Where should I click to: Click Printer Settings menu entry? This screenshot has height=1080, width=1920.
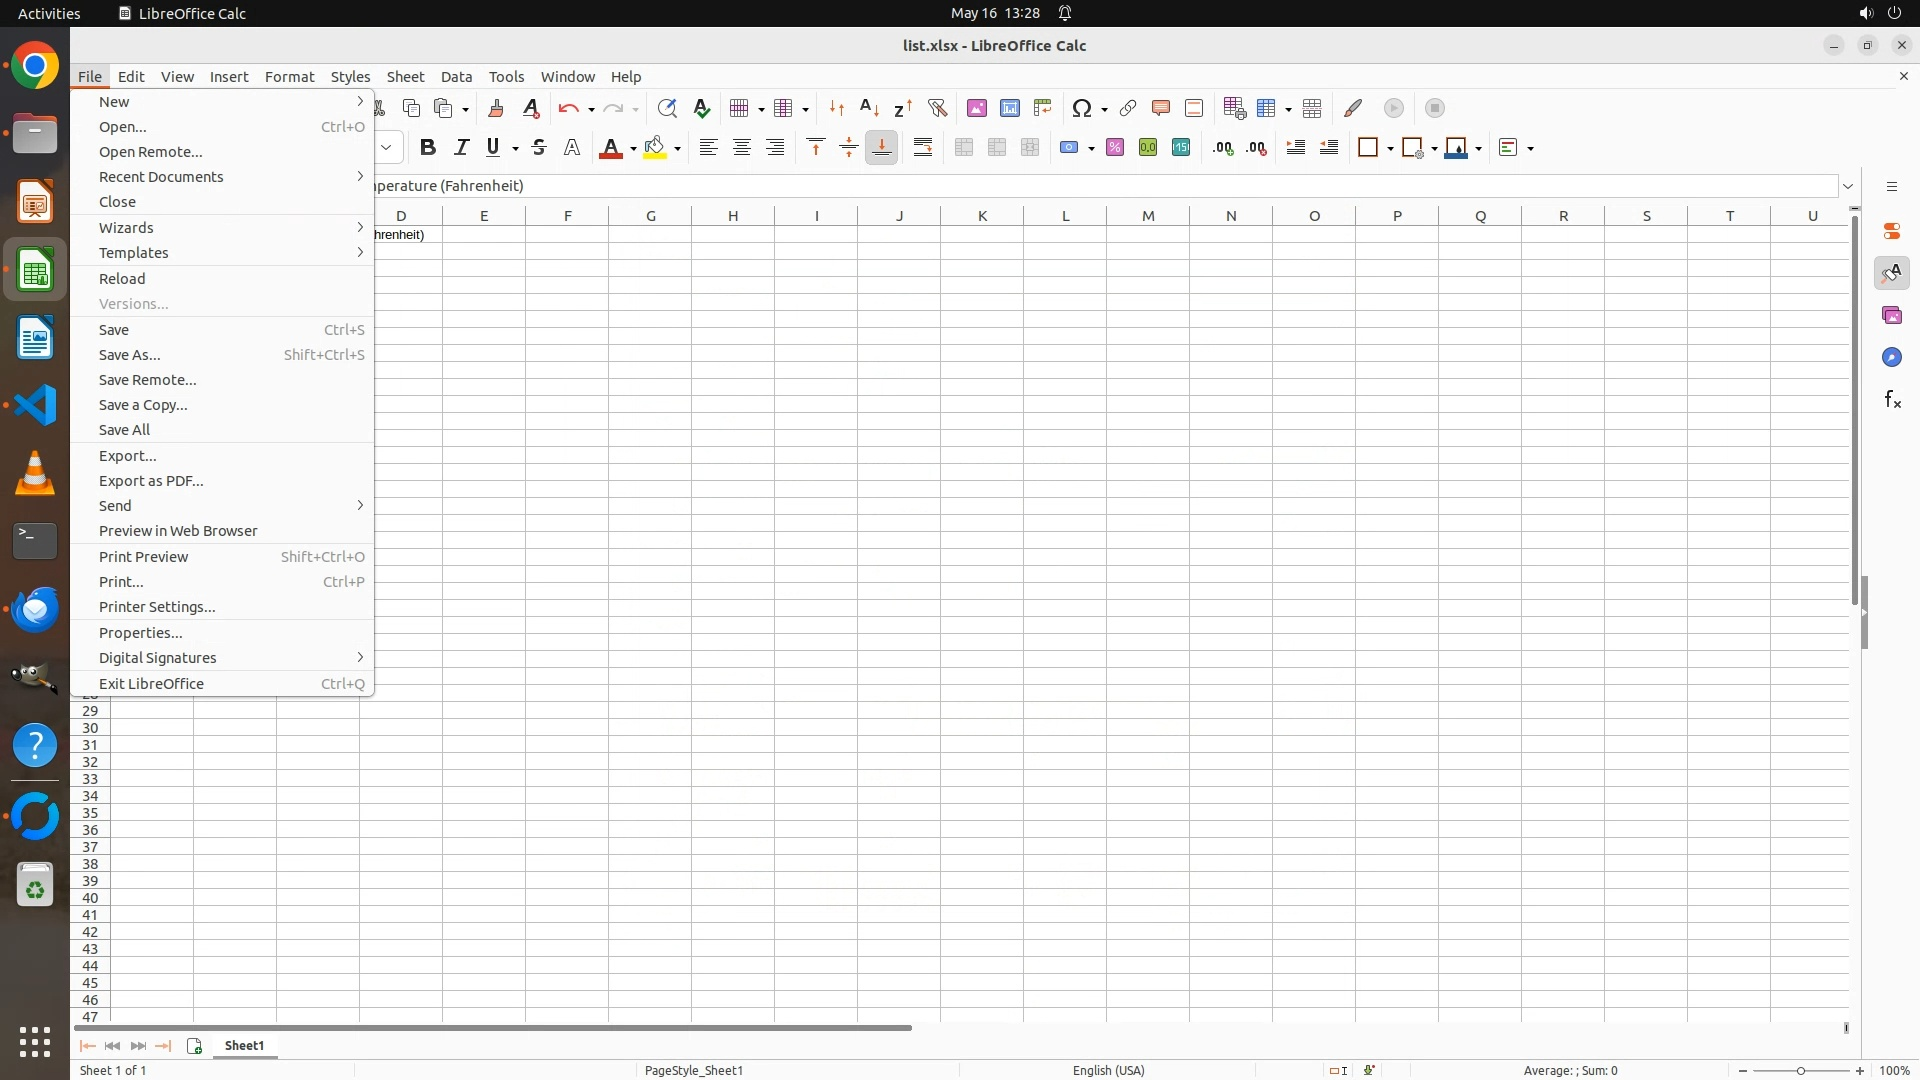pyautogui.click(x=157, y=607)
